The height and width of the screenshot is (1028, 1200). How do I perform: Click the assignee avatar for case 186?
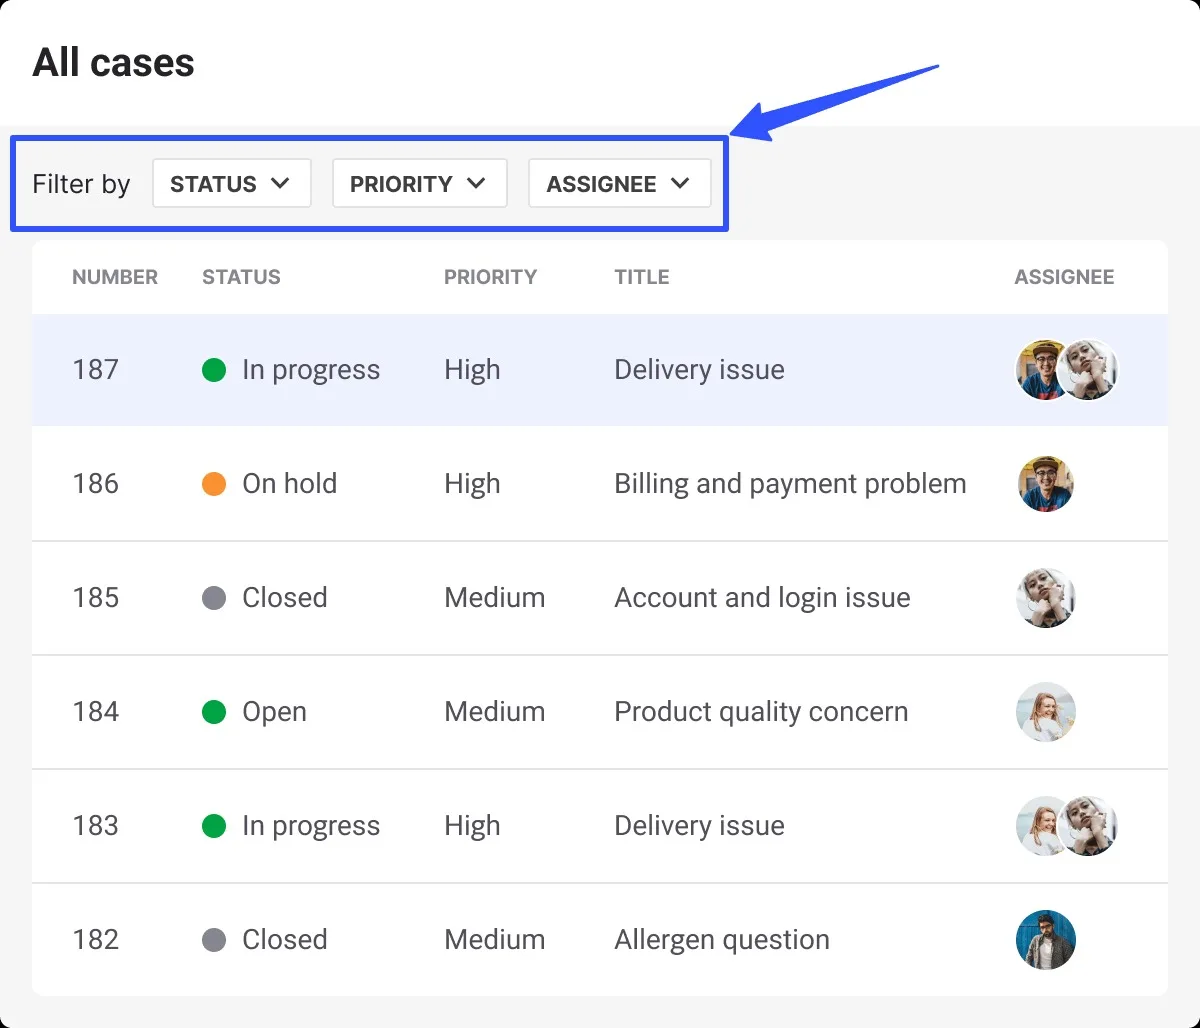[x=1045, y=484]
